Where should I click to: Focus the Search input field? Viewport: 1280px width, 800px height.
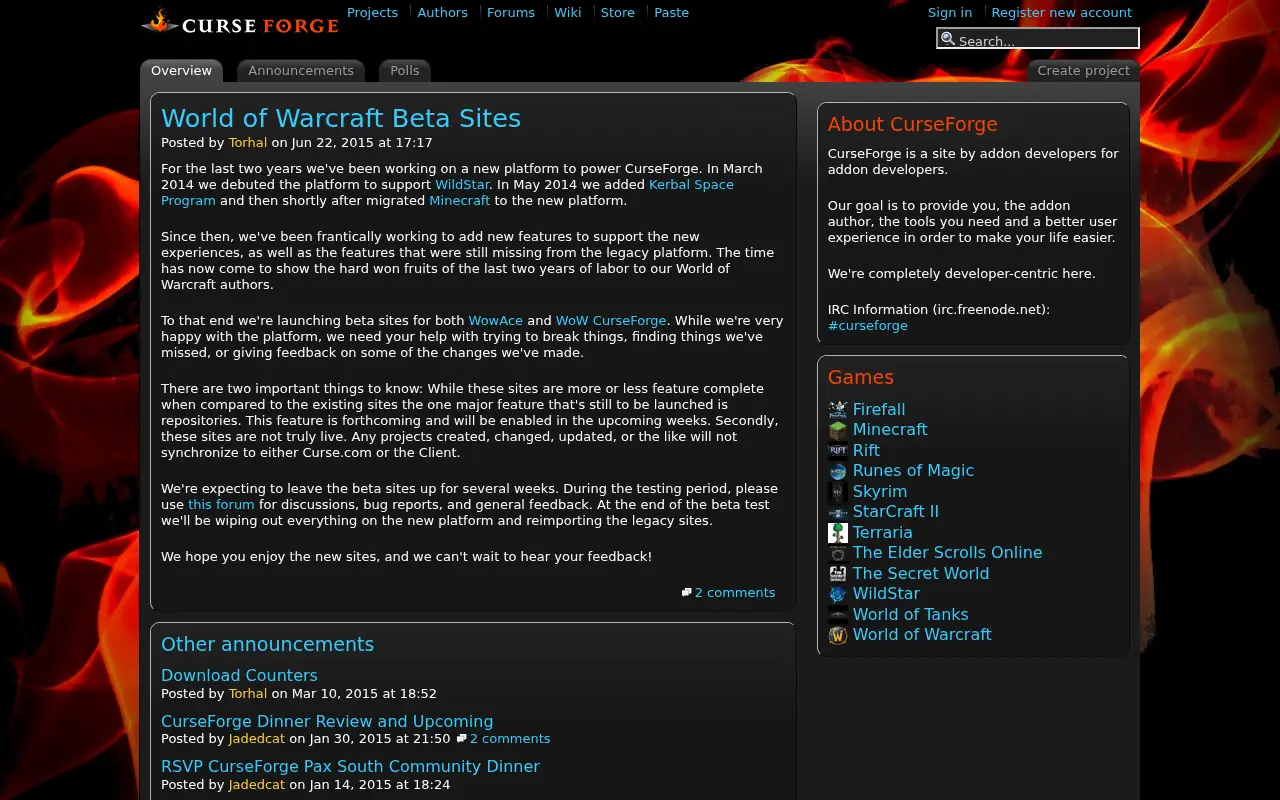click(1038, 39)
